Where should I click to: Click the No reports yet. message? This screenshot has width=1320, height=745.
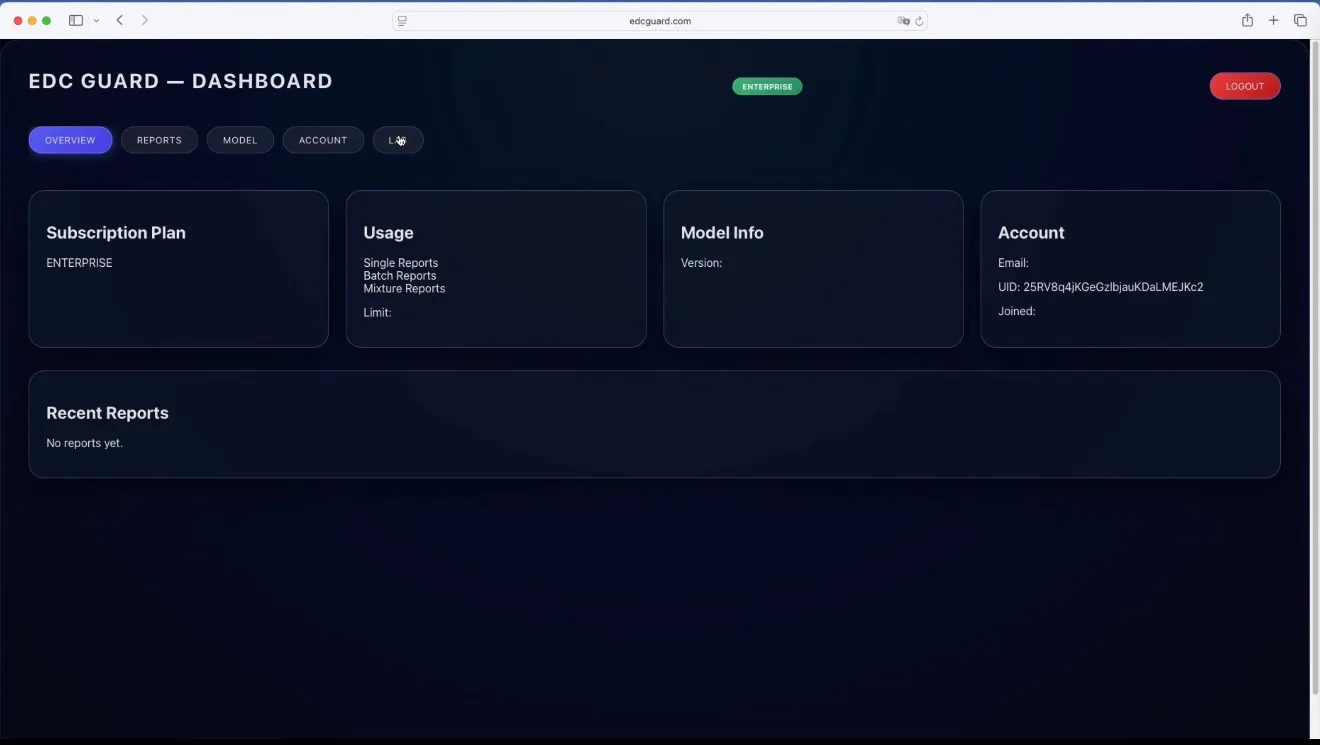click(x=85, y=443)
